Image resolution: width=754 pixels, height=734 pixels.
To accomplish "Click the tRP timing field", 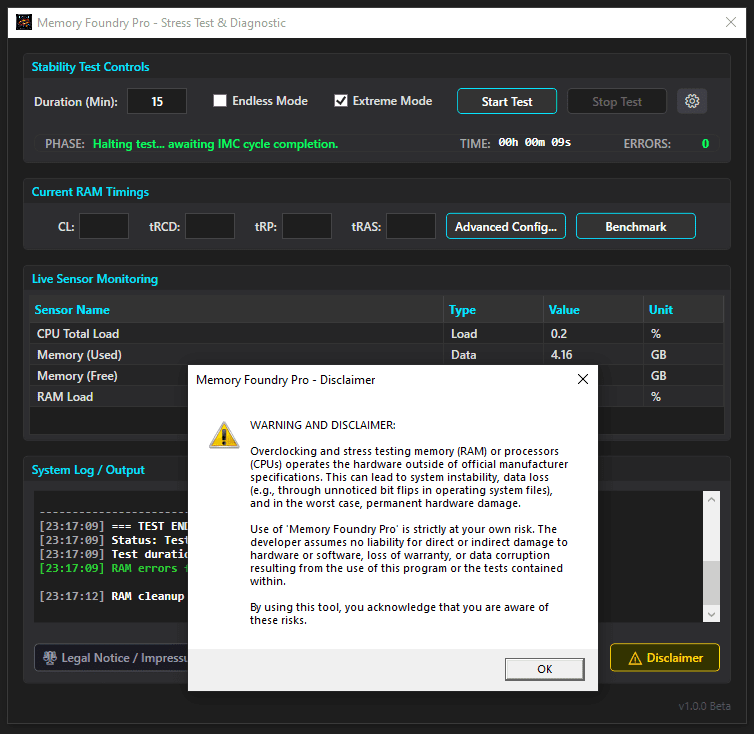I will point(307,226).
